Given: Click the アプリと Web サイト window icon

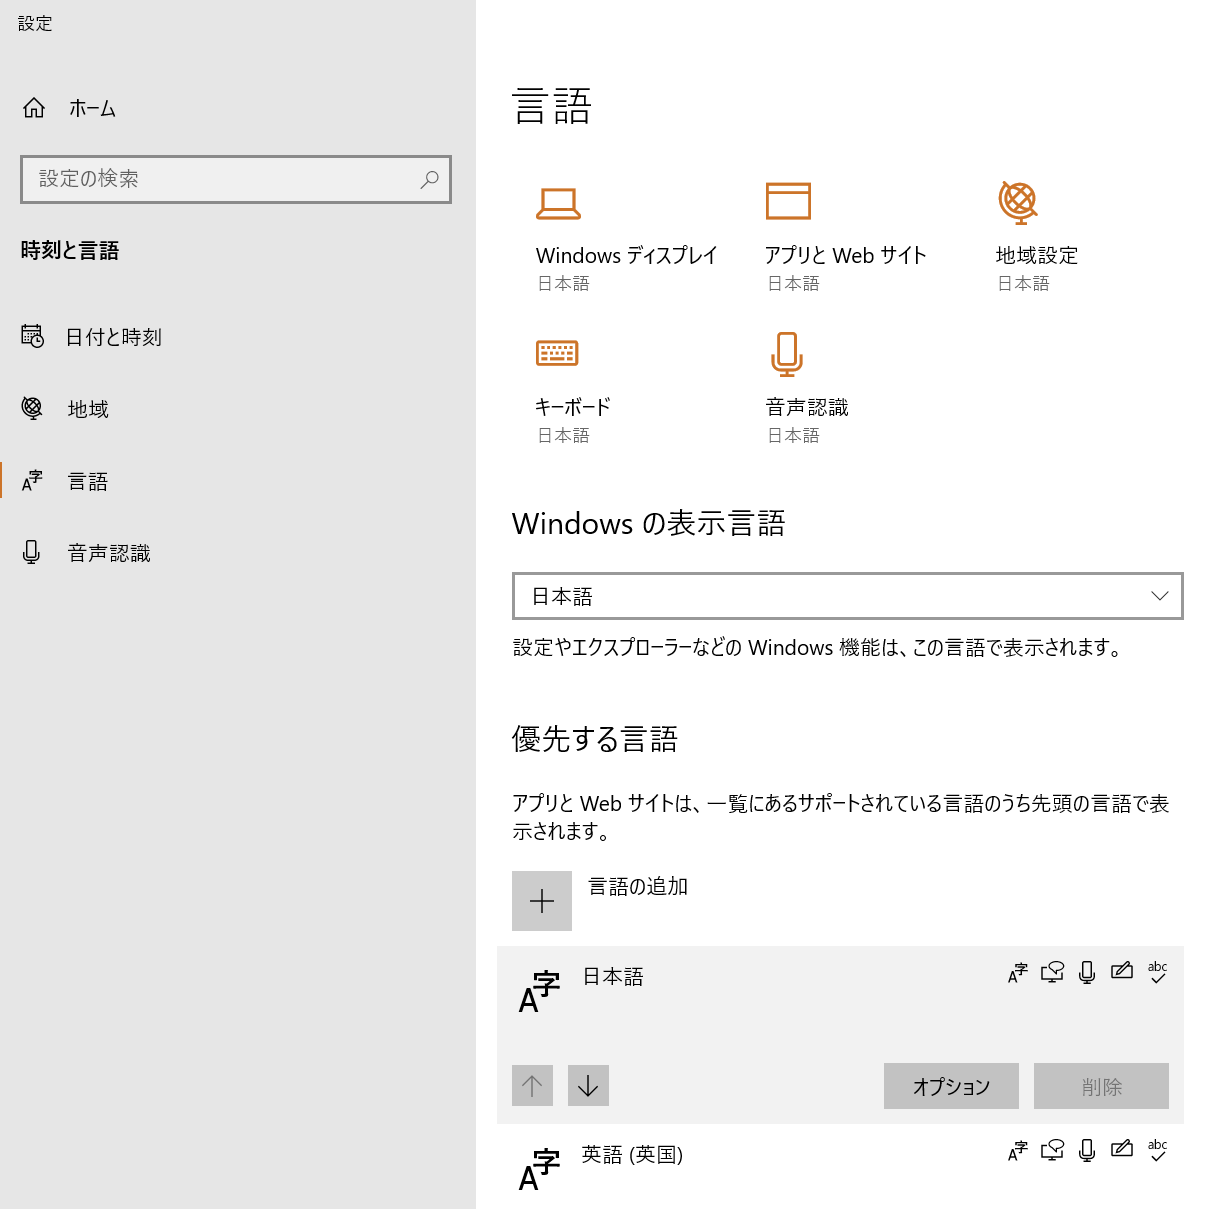Looking at the screenshot, I should coord(788,201).
